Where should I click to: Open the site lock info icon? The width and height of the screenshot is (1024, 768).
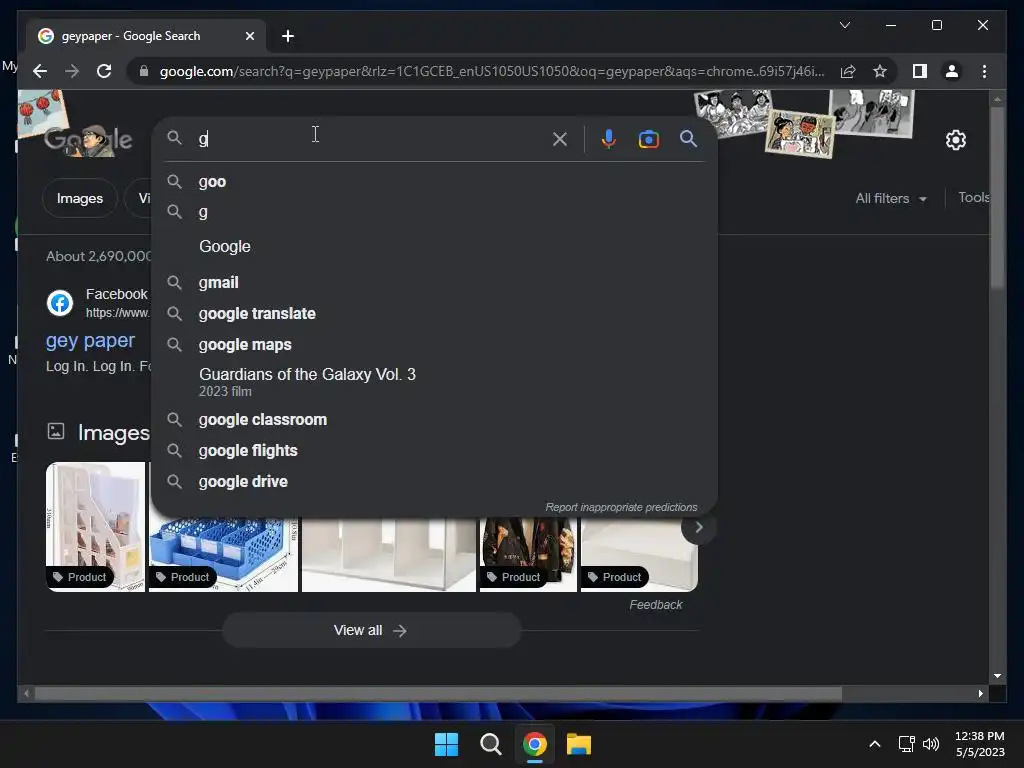coord(144,71)
